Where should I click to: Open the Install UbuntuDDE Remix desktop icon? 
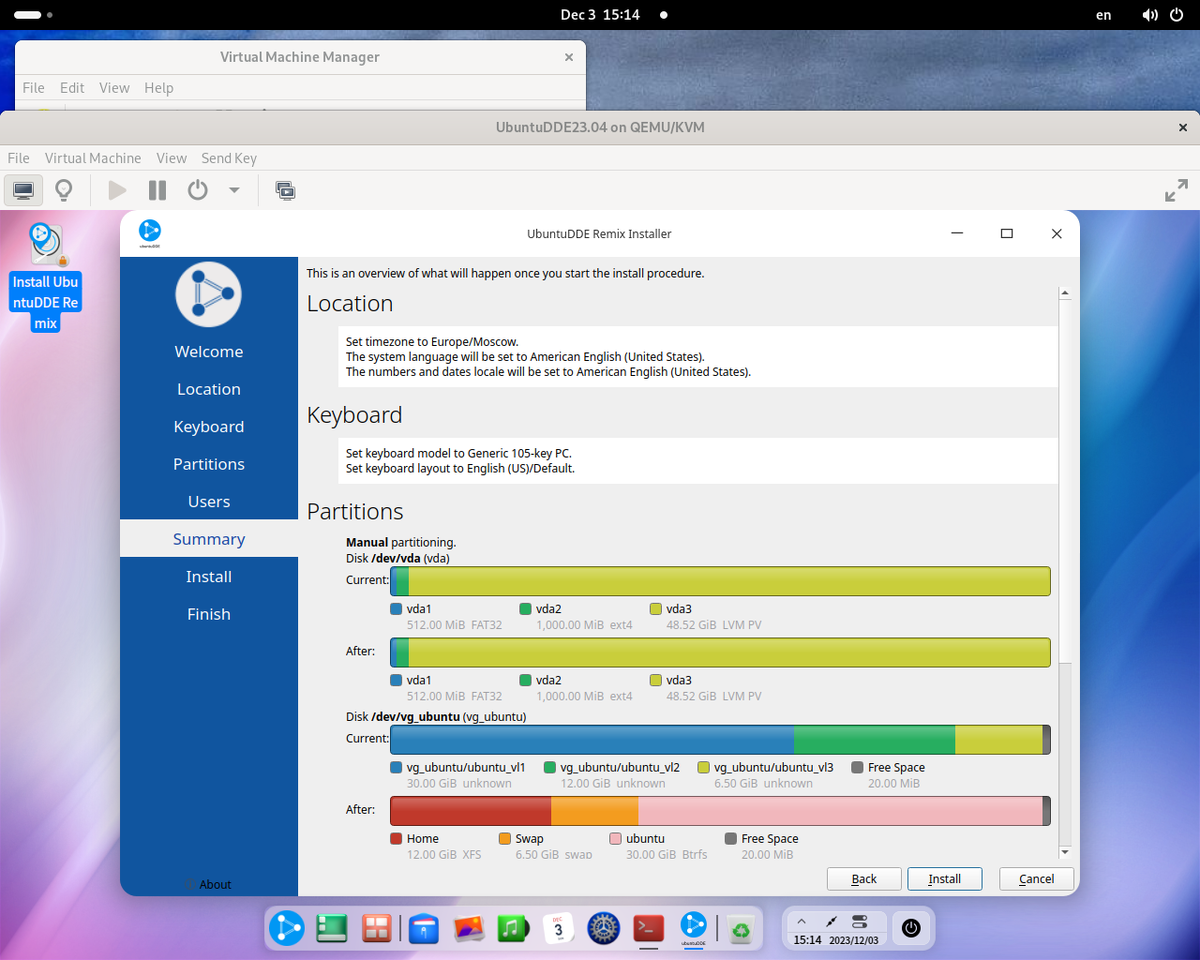pyautogui.click(x=46, y=277)
